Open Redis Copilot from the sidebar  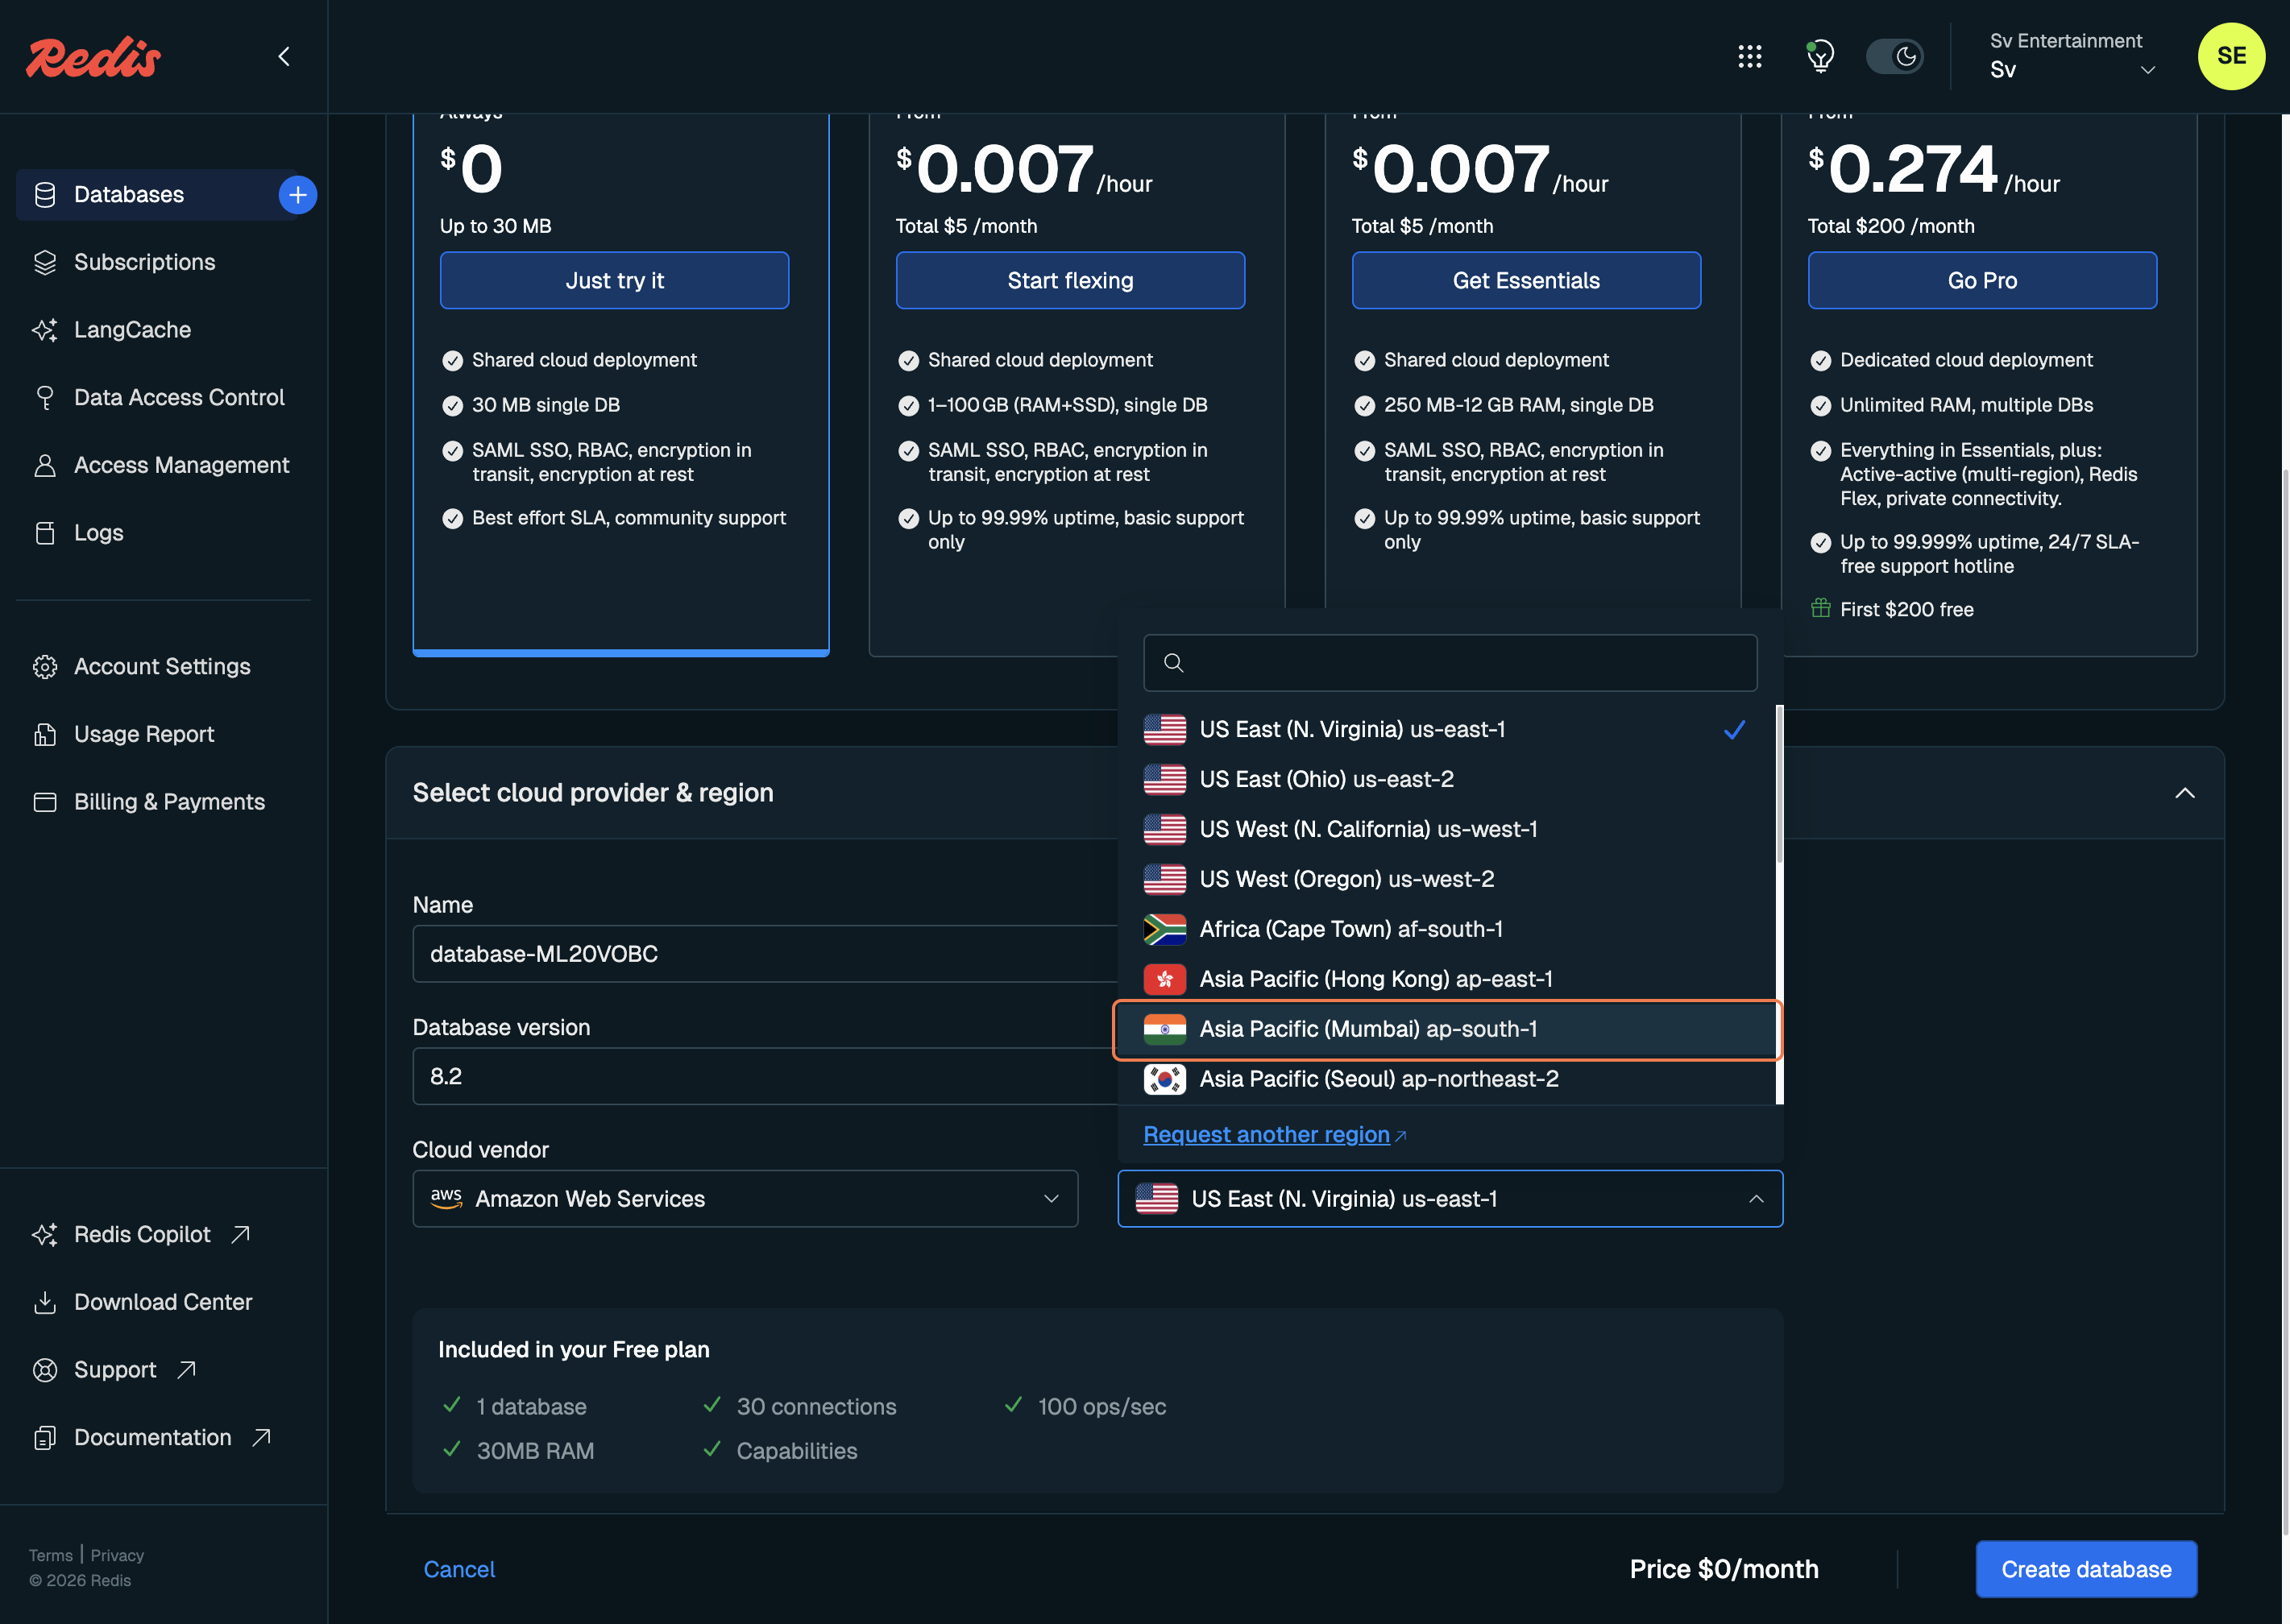coord(142,1234)
